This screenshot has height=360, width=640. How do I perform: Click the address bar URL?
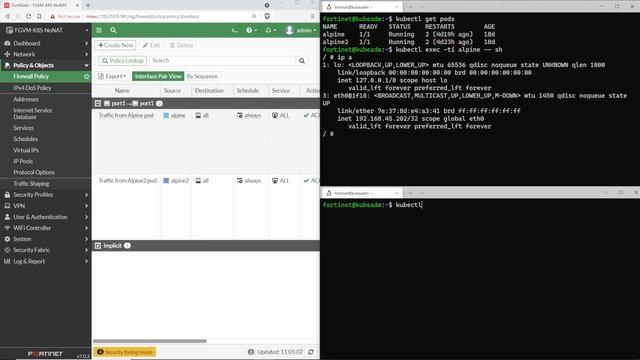point(142,16)
